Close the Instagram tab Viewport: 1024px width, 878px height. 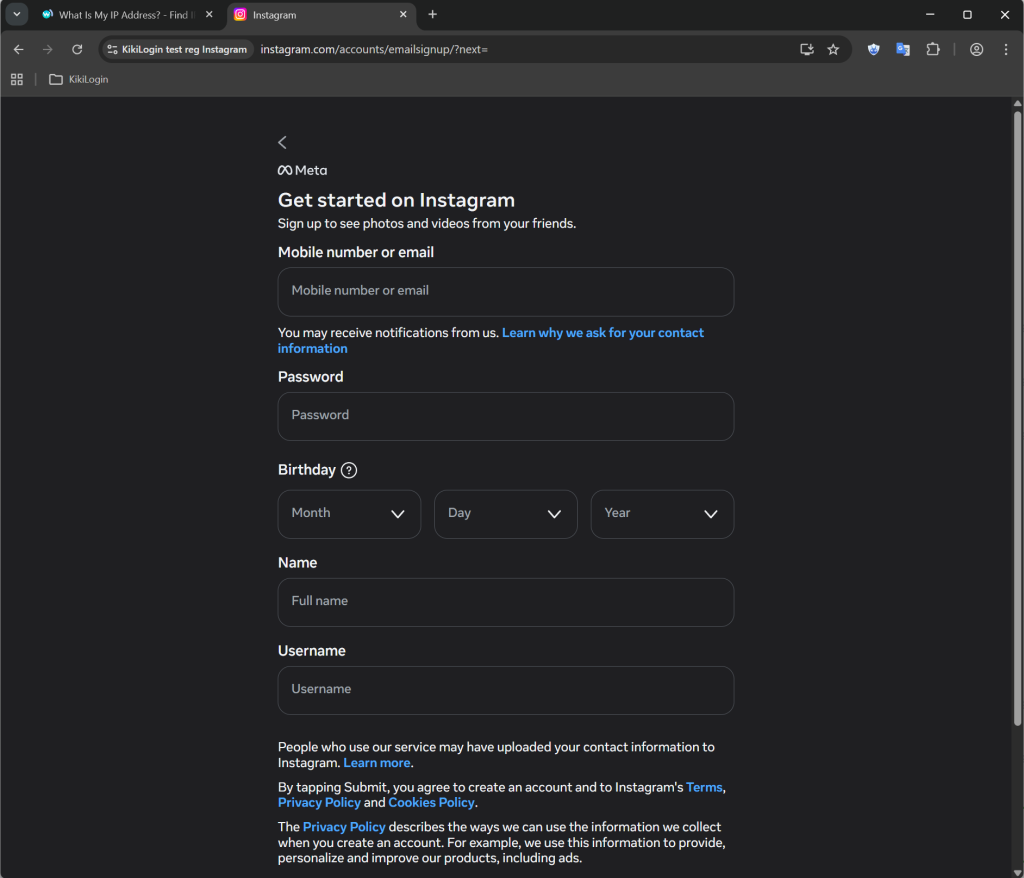[x=403, y=14]
